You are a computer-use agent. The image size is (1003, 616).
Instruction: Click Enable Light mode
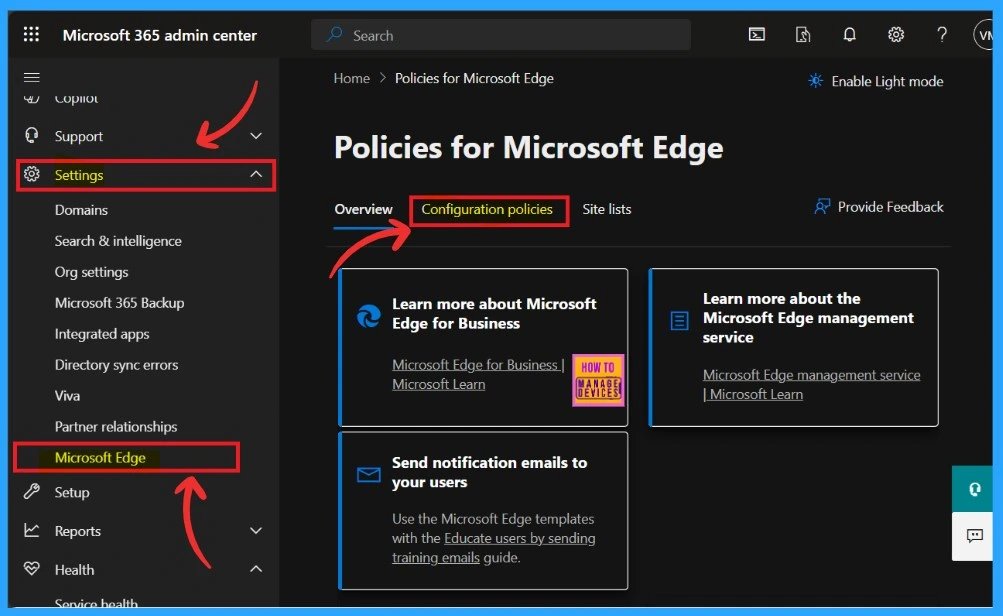(887, 81)
